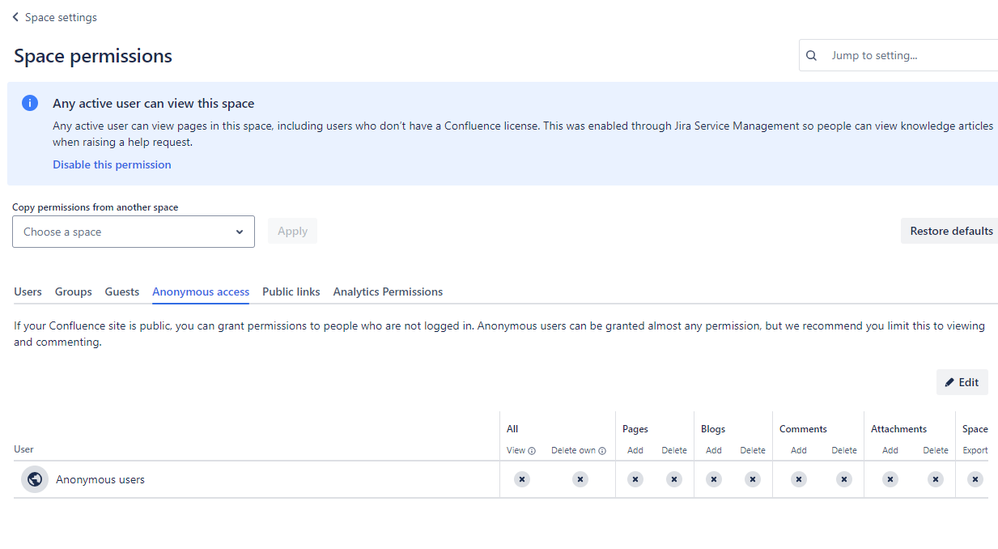This screenshot has height=549, width=998.
Task: Click the Pages Add permission X icon
Action: [x=635, y=479]
